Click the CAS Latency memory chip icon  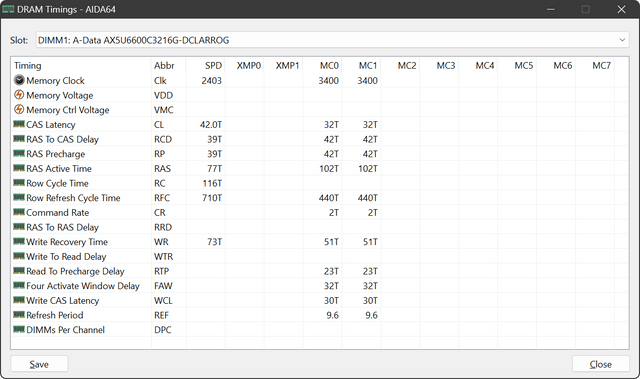pyautogui.click(x=19, y=124)
